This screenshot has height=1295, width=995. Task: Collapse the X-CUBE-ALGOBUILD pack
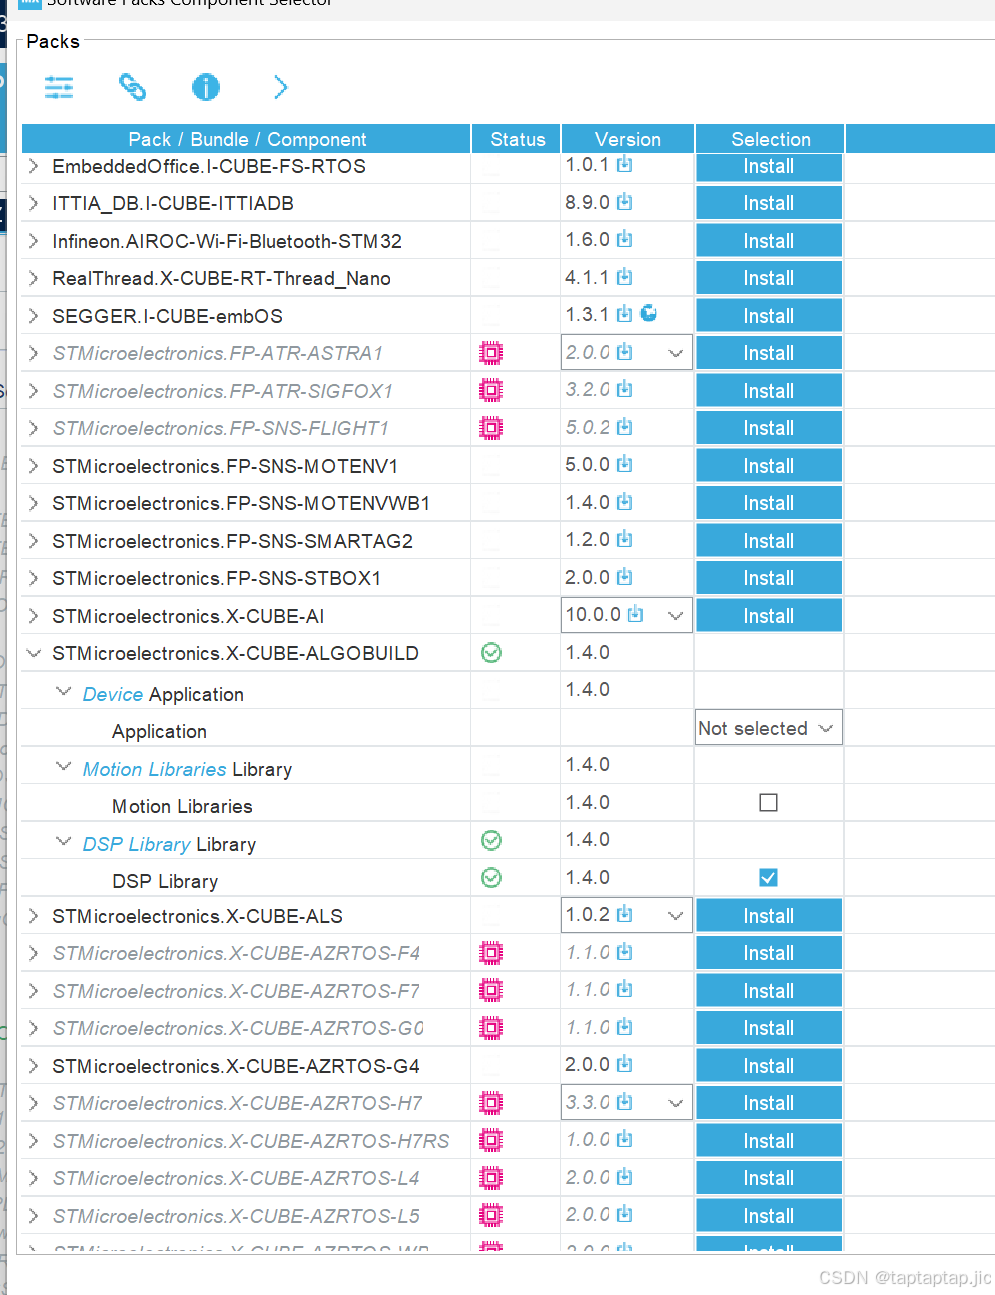coord(34,653)
